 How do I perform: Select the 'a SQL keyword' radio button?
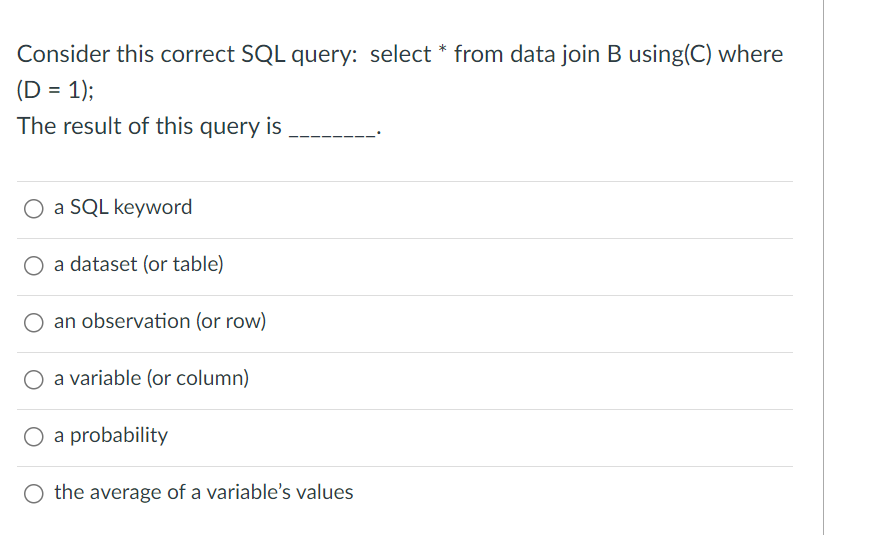pyautogui.click(x=35, y=209)
